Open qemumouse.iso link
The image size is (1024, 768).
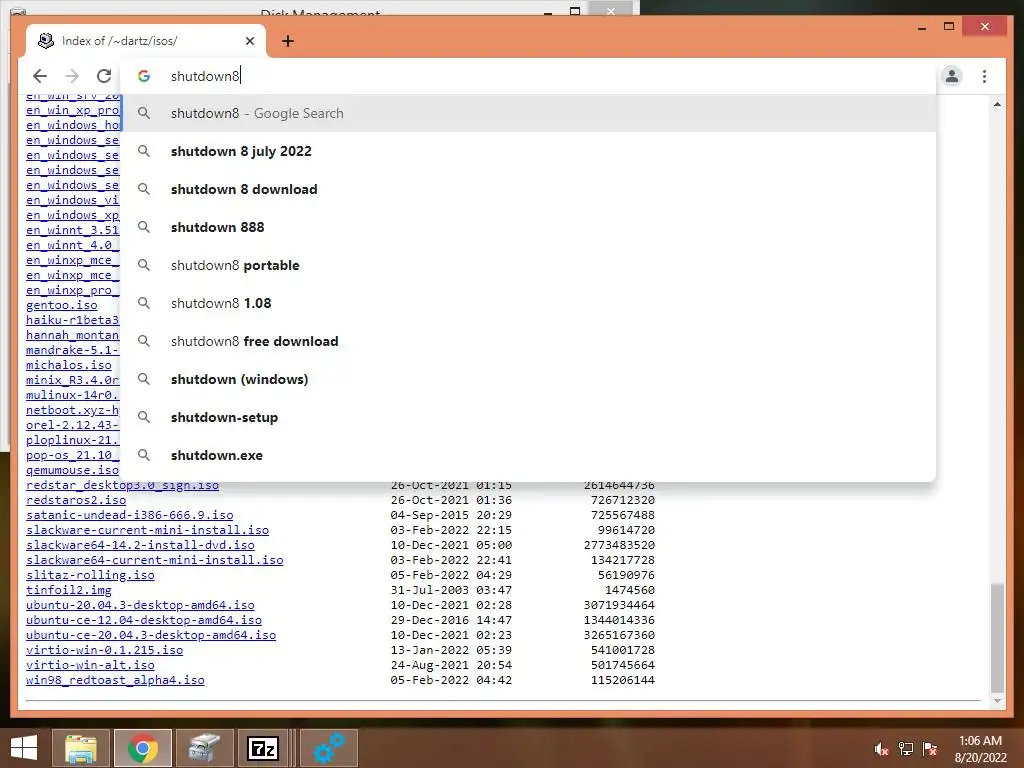[72, 470]
